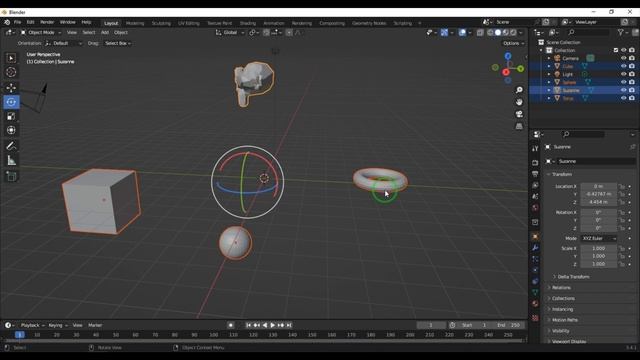Play the animation forward
640x360 pixels.
click(x=273, y=325)
